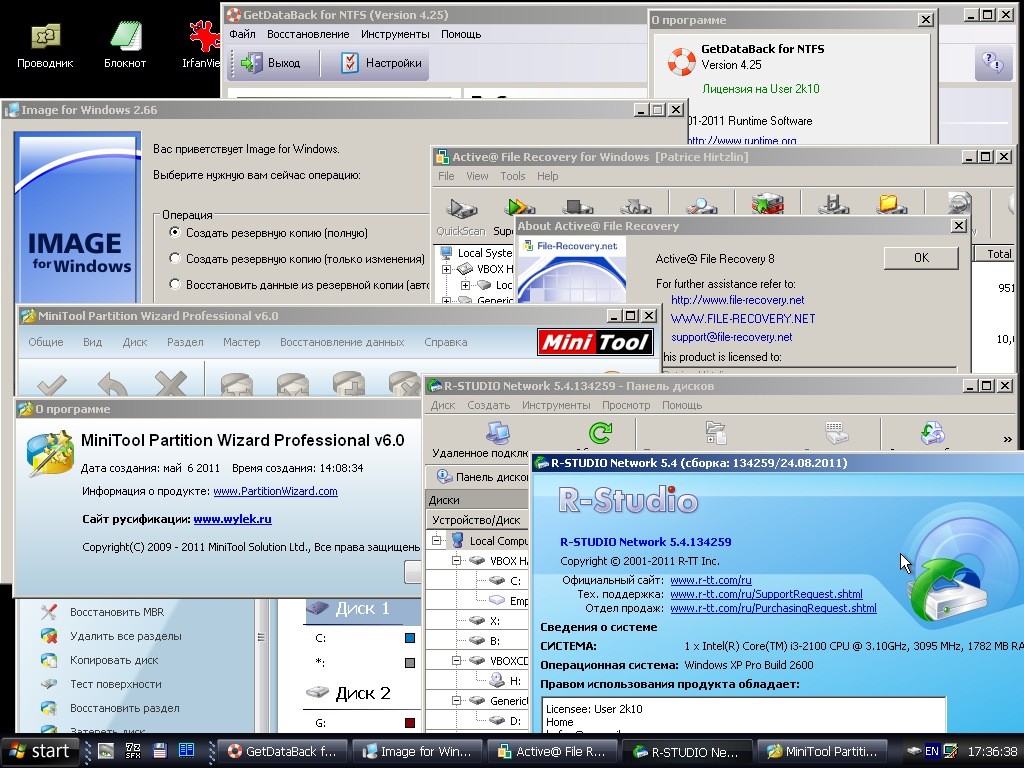Expand Loc node in Active@ File Recovery tree
This screenshot has height=768, width=1024.
(x=465, y=285)
